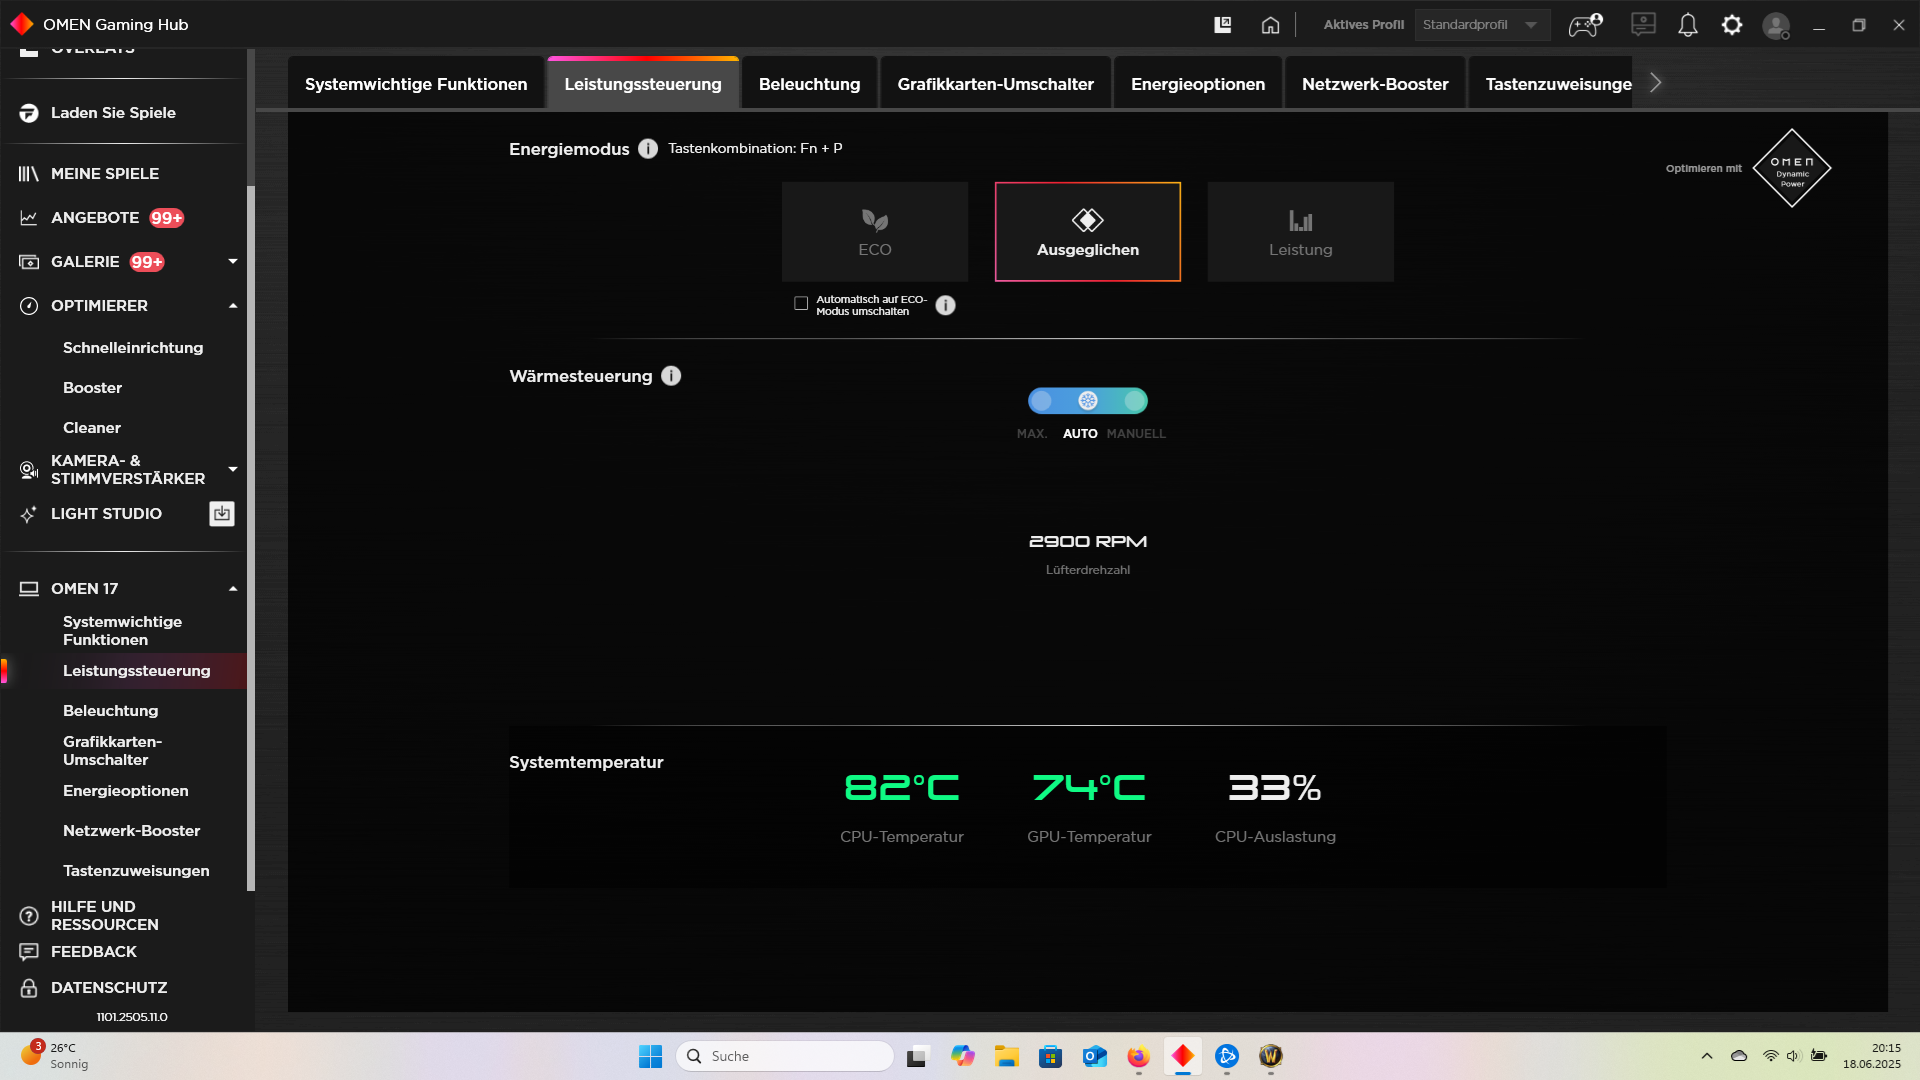Screen dimensions: 1920x1080
Task: Click the OMEN Dynamic Power diamond logo
Action: pyautogui.click(x=1791, y=168)
